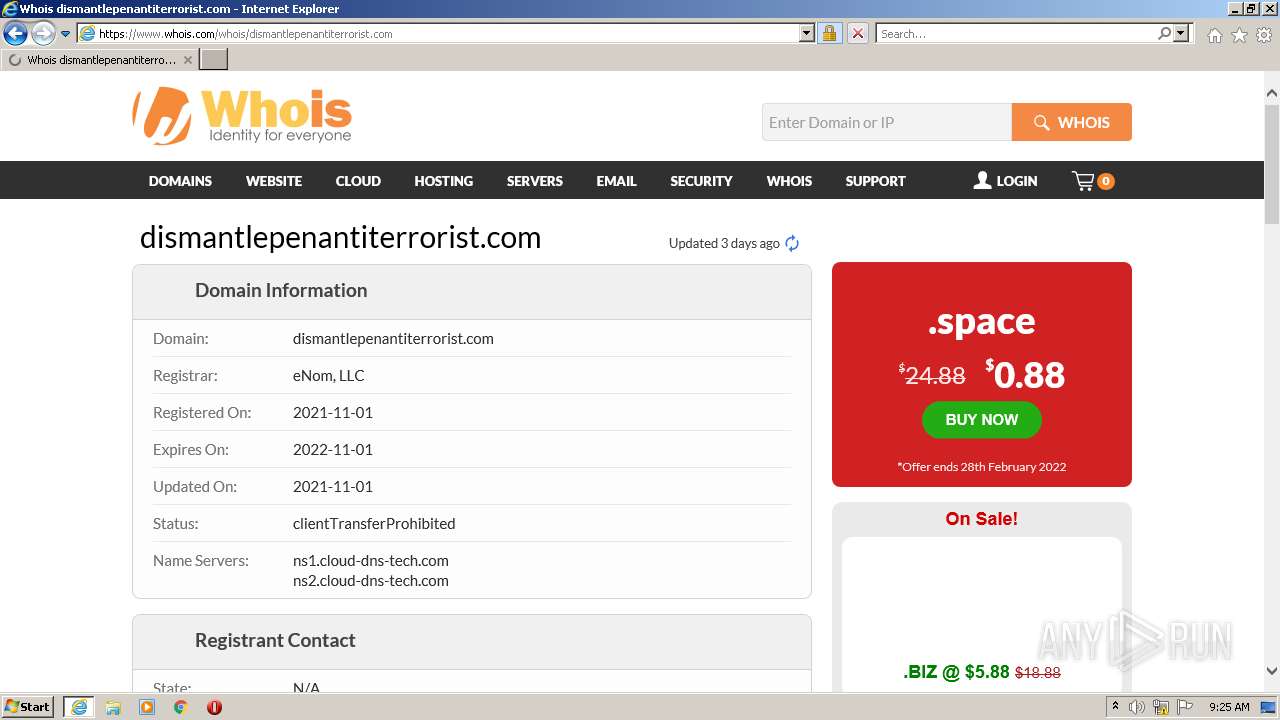The height and width of the screenshot is (720, 1280).
Task: Select ns2.cloud-dns-tech.com name server
Action: [x=370, y=580]
